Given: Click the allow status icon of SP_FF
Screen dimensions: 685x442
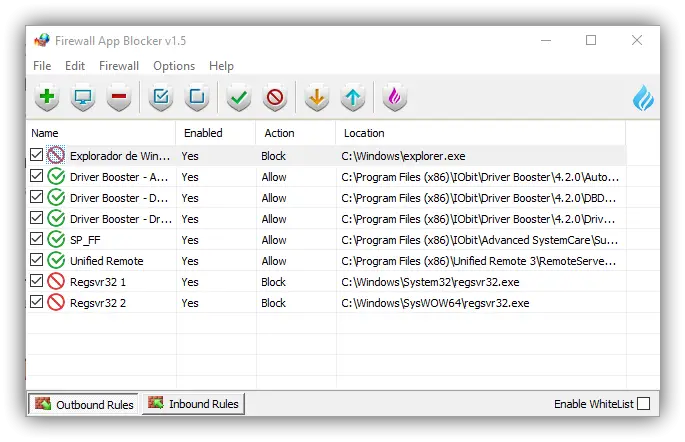Looking at the screenshot, I should 56,239.
